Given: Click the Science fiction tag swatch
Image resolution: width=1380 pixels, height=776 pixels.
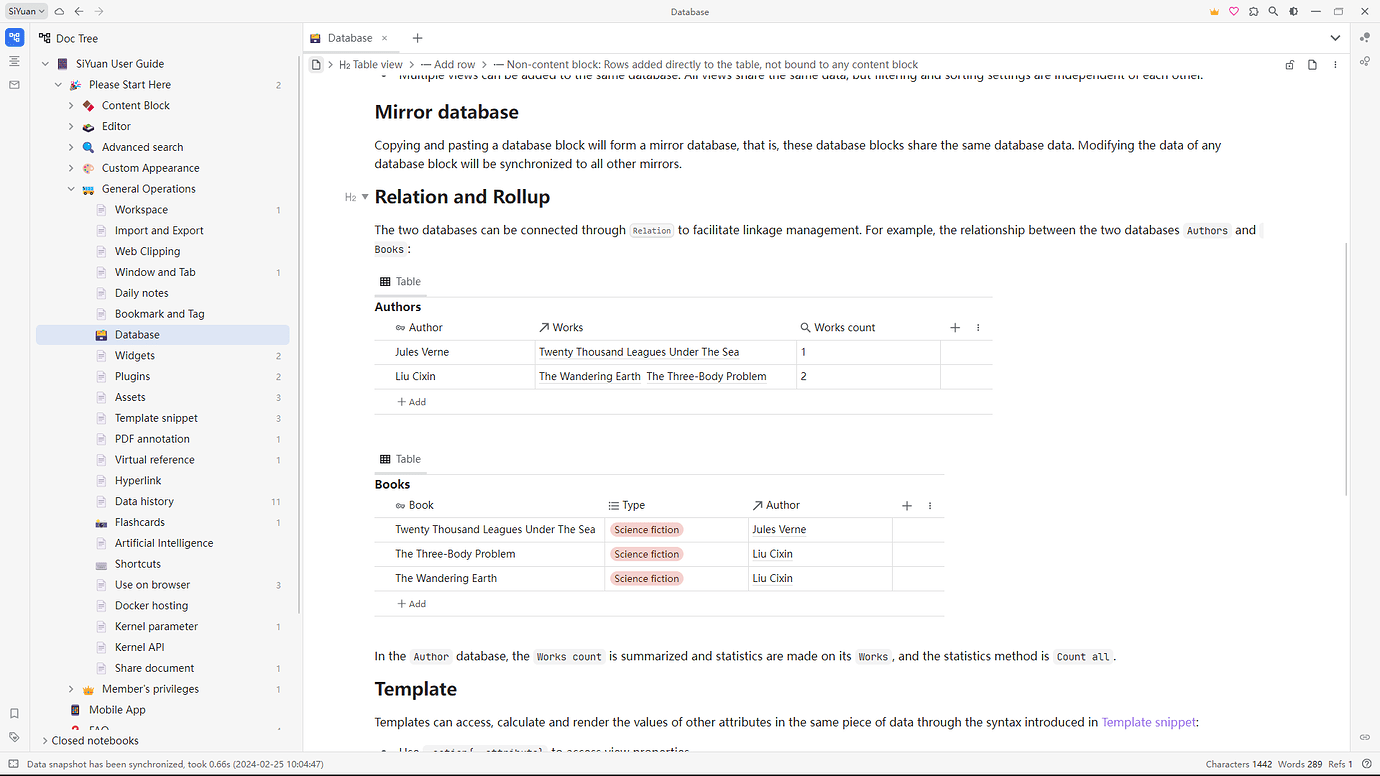Looking at the screenshot, I should point(645,529).
